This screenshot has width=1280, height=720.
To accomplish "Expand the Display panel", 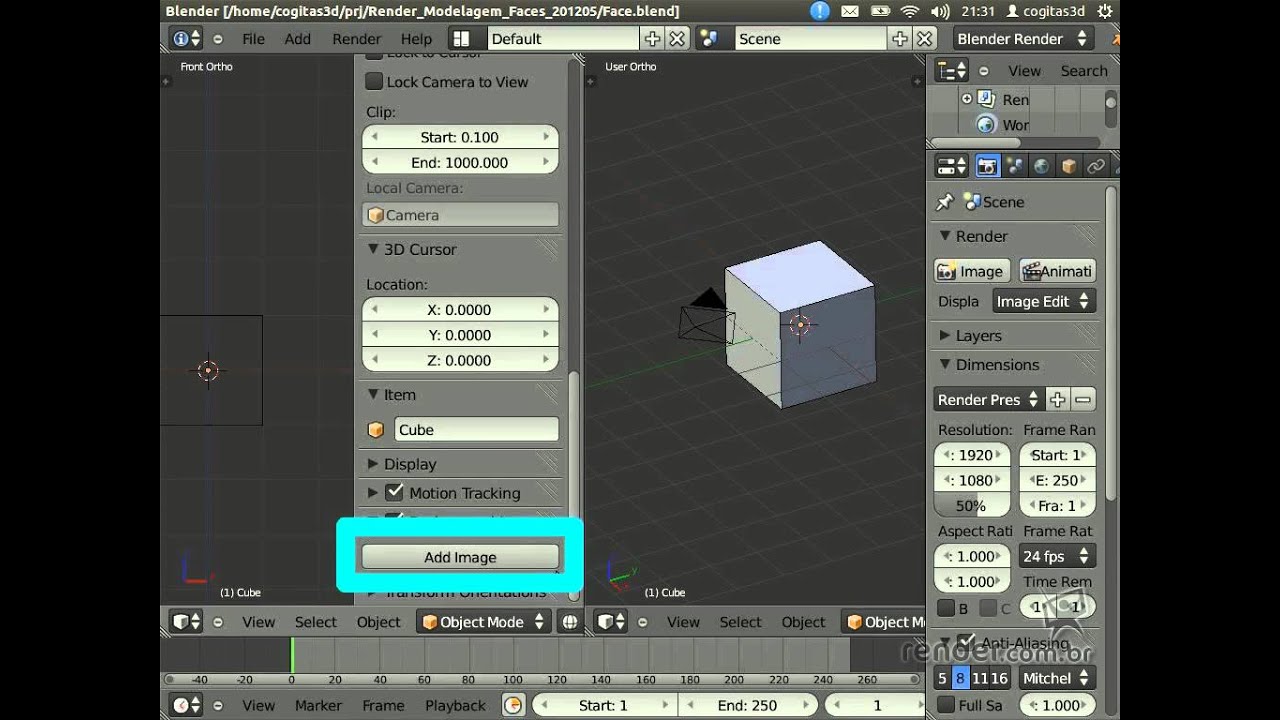I will point(373,464).
